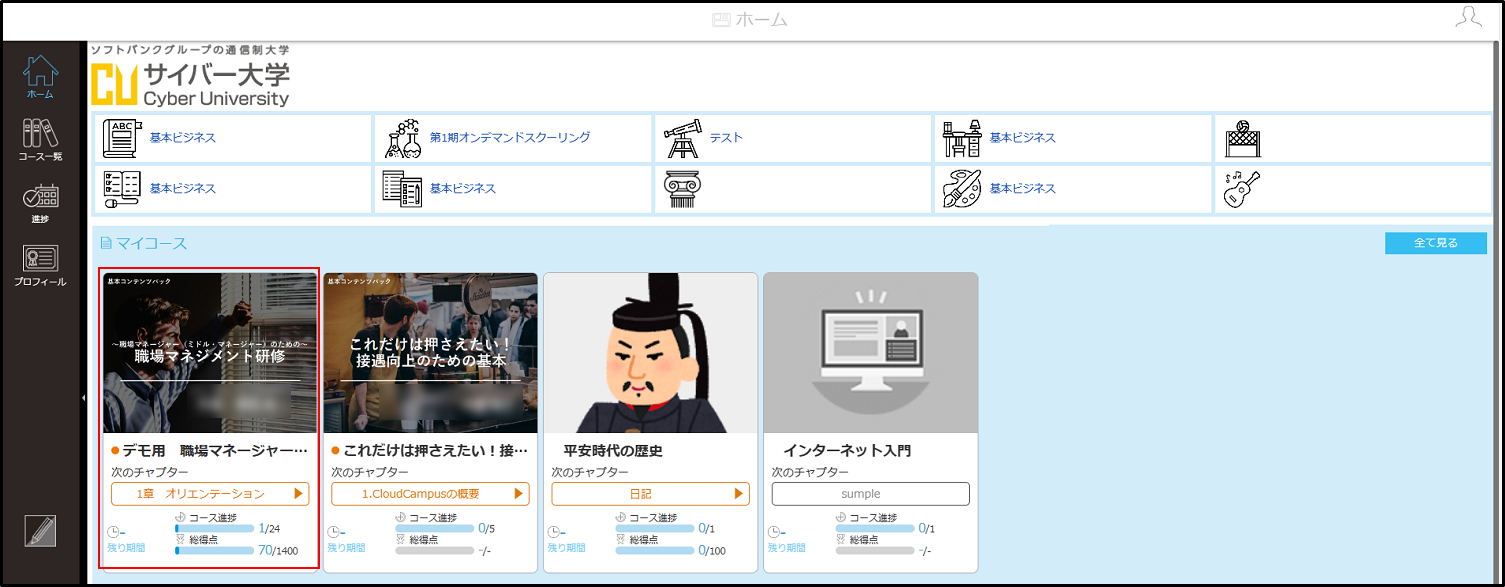Image resolution: width=1505 pixels, height=587 pixels.
Task: Click the 1/24 コース進捗 progress bar
Action: point(215,528)
